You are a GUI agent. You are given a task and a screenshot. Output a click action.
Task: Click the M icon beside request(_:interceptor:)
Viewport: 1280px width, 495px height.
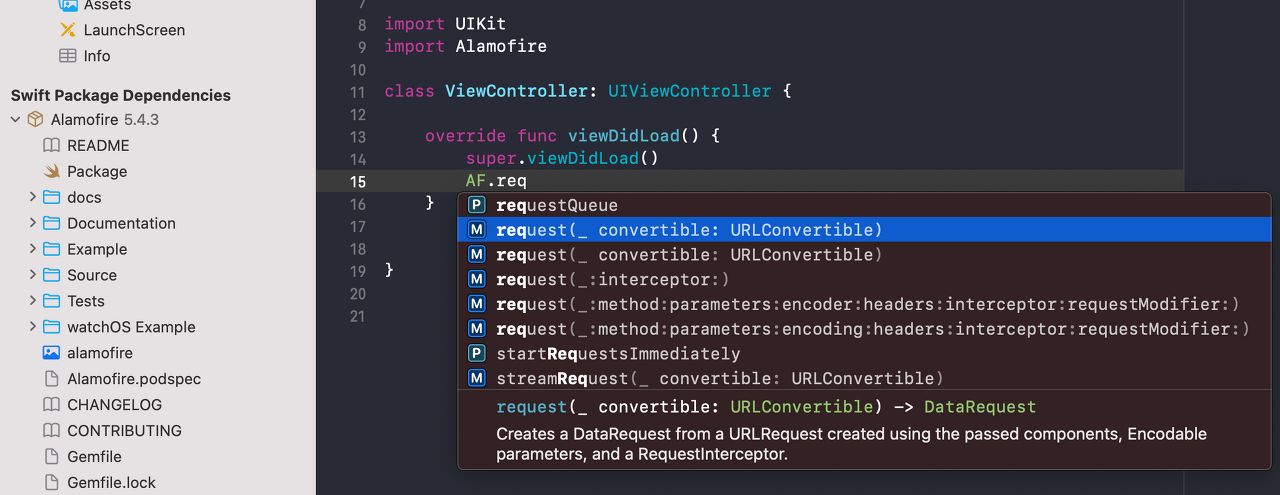(477, 279)
